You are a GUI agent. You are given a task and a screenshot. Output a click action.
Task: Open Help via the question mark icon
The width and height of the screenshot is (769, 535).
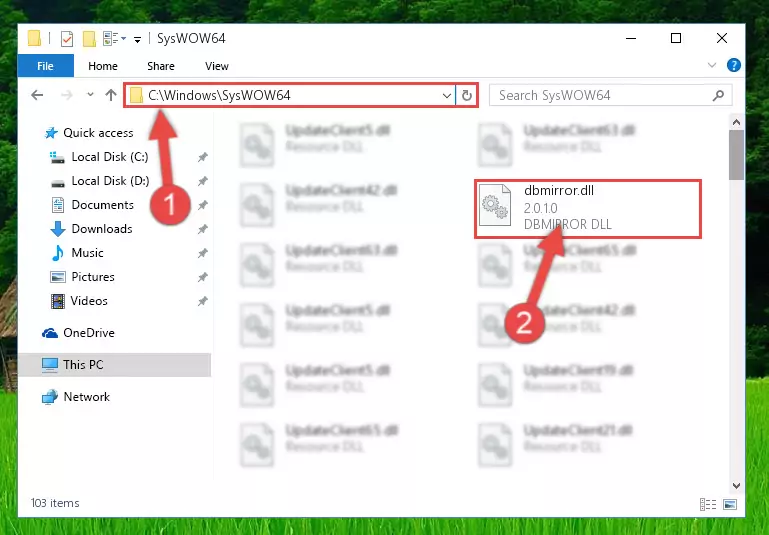(x=734, y=65)
